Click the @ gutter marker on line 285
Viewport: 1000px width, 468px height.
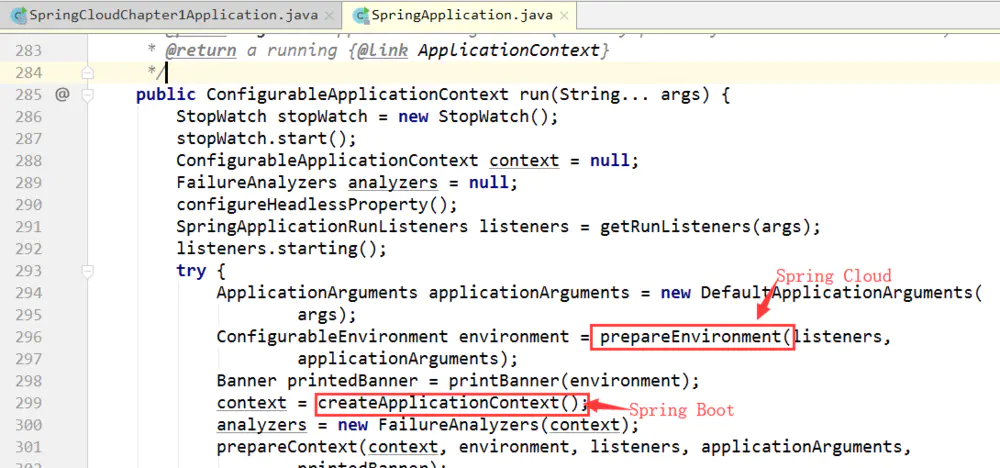click(62, 95)
